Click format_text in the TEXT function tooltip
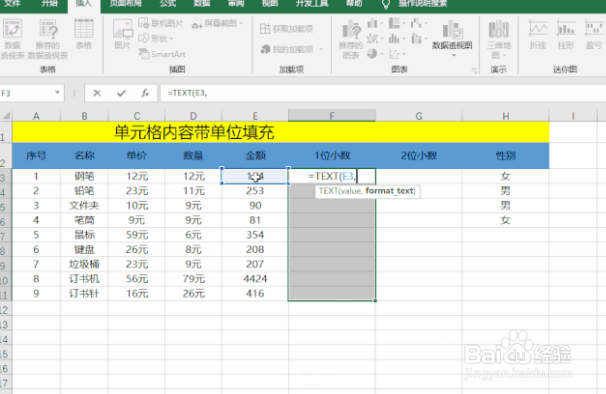This screenshot has height=394, width=606. (389, 191)
